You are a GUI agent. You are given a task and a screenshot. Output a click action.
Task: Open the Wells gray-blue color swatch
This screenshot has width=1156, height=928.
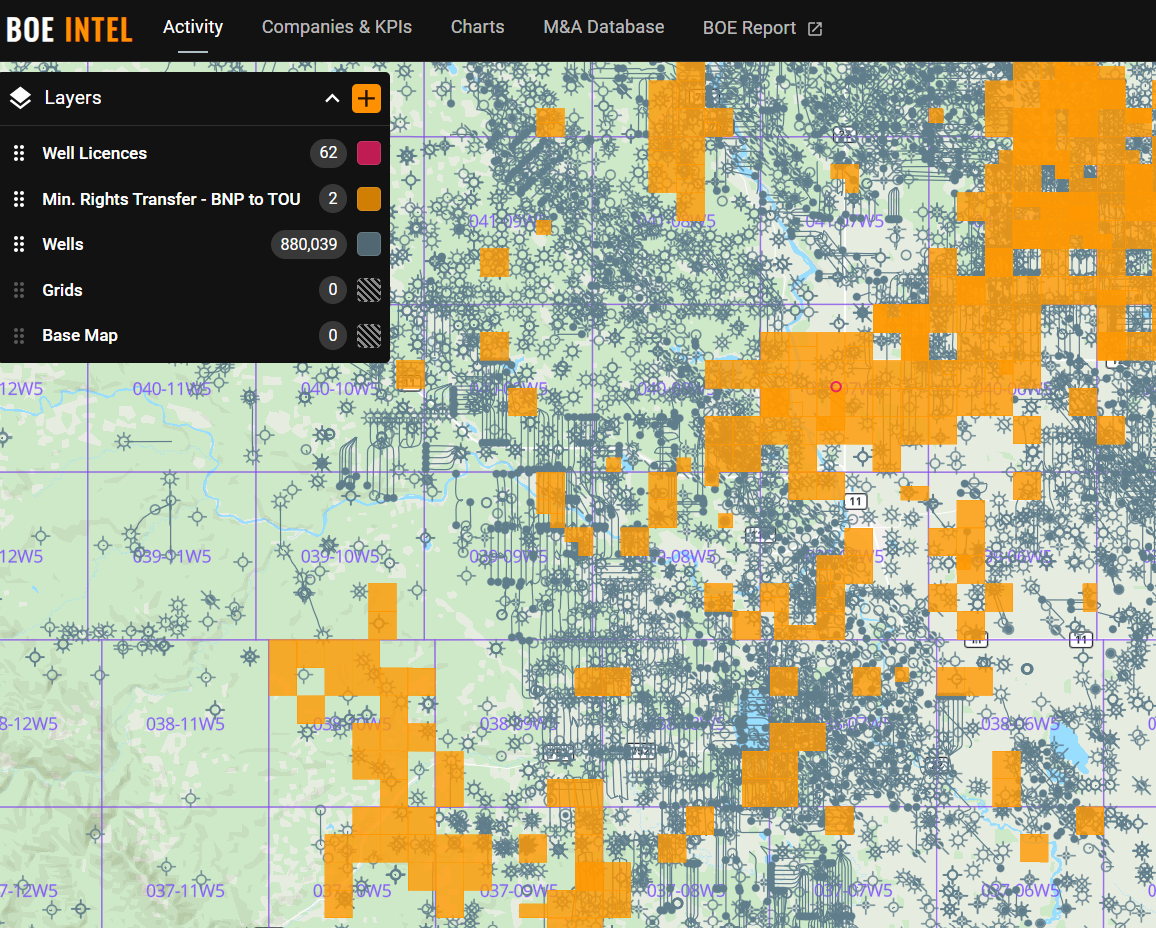(369, 244)
